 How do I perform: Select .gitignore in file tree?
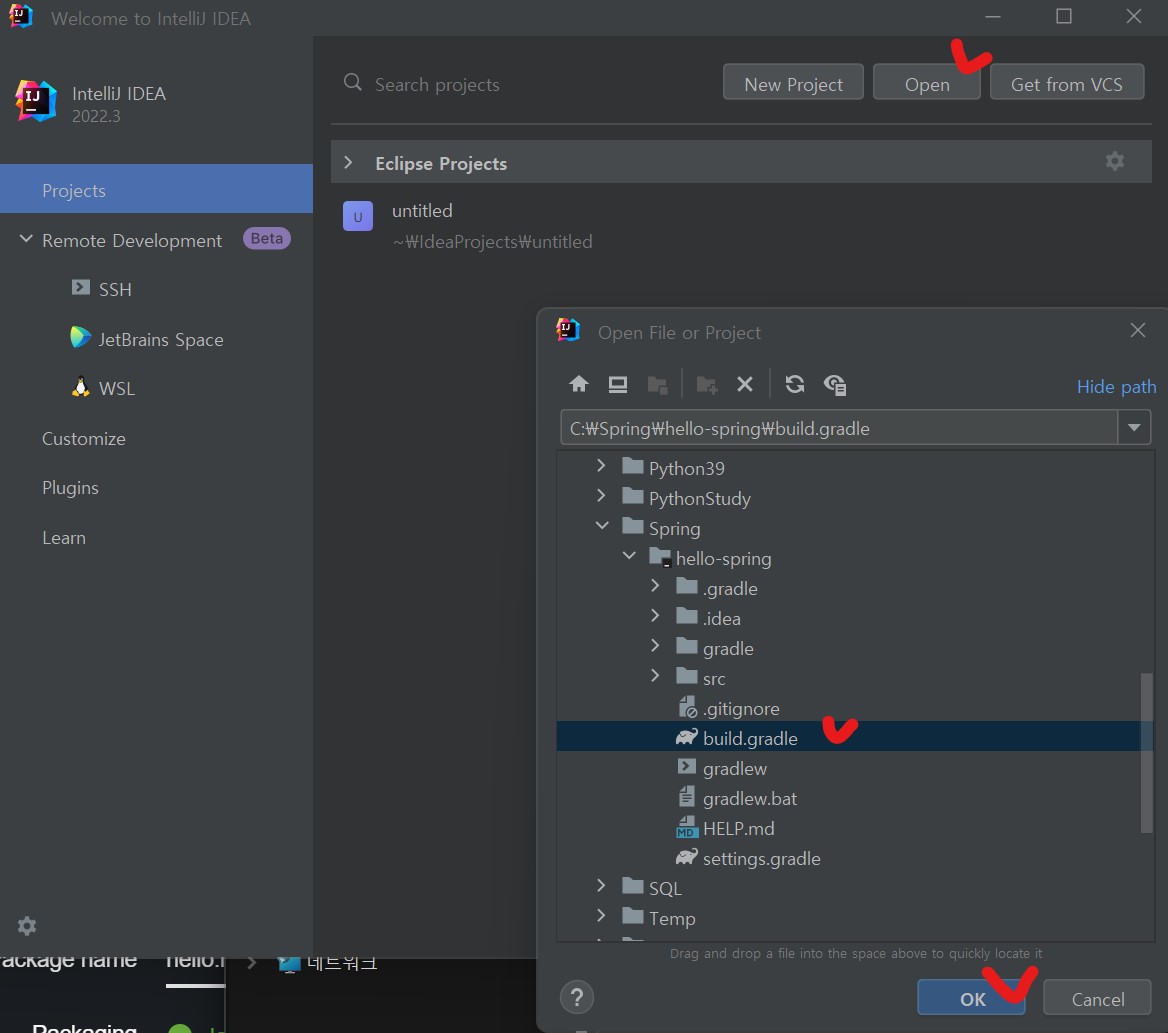click(741, 708)
